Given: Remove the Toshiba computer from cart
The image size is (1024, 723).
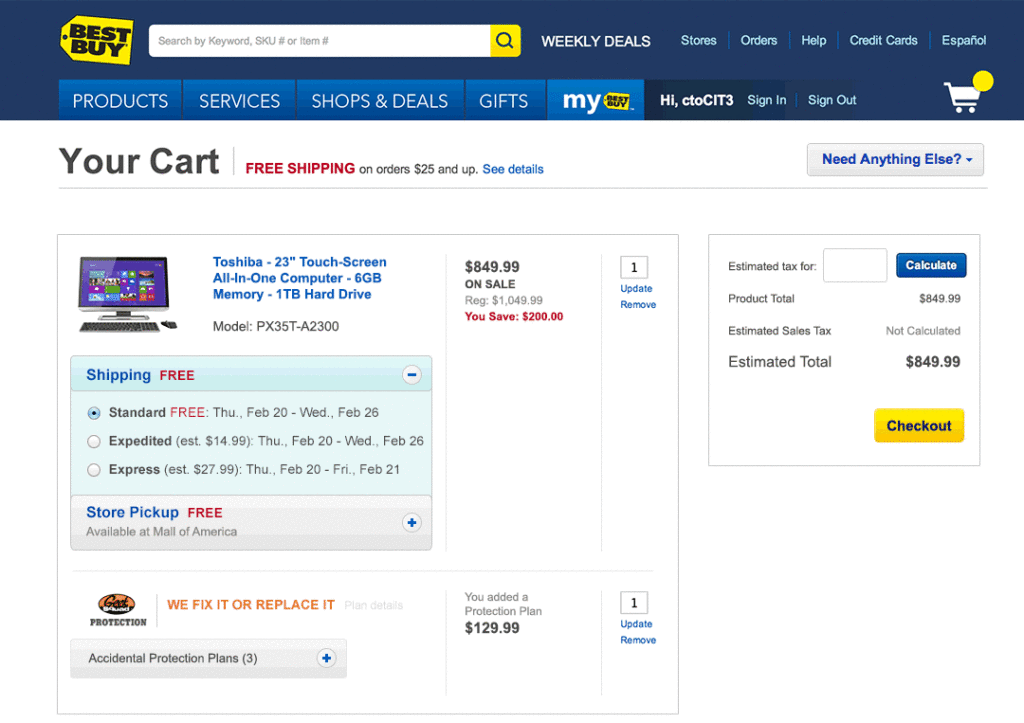Looking at the screenshot, I should point(638,305).
